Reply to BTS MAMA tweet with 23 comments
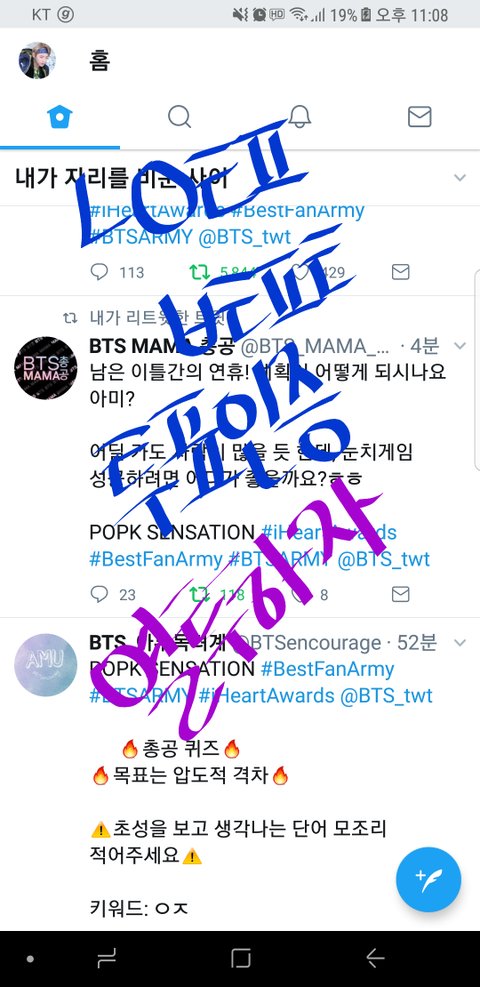 point(99,594)
